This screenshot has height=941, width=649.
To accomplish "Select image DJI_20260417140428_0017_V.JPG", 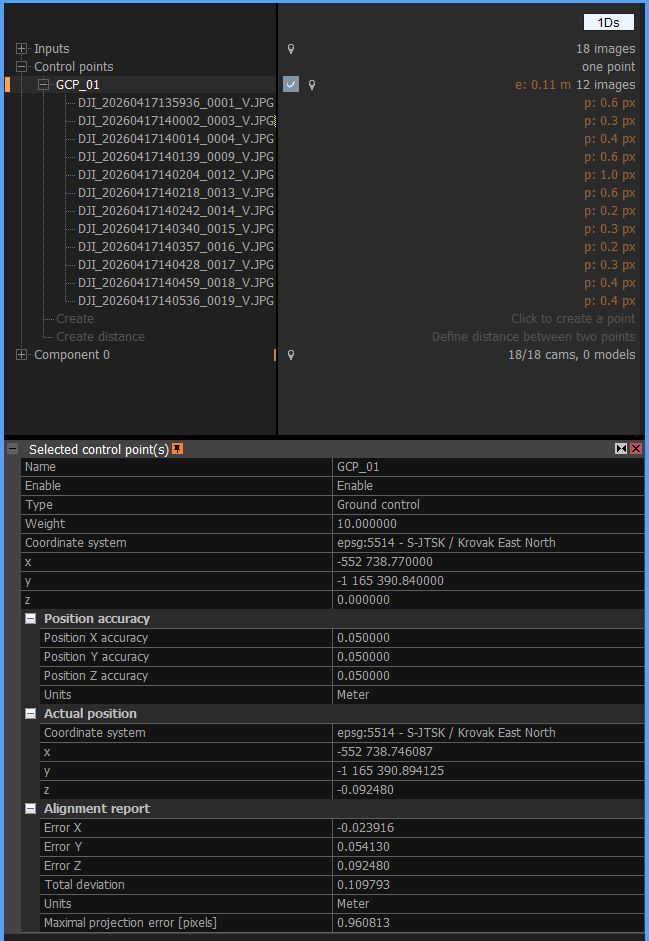I will (x=176, y=265).
